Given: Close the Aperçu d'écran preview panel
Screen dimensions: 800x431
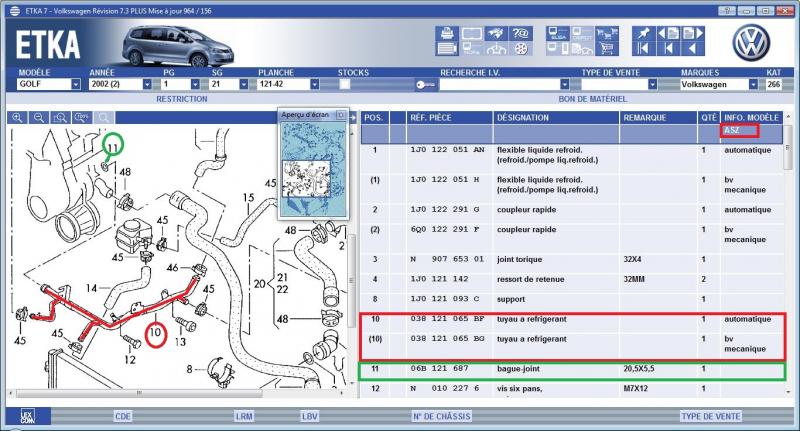Looking at the screenshot, I should (x=340, y=115).
